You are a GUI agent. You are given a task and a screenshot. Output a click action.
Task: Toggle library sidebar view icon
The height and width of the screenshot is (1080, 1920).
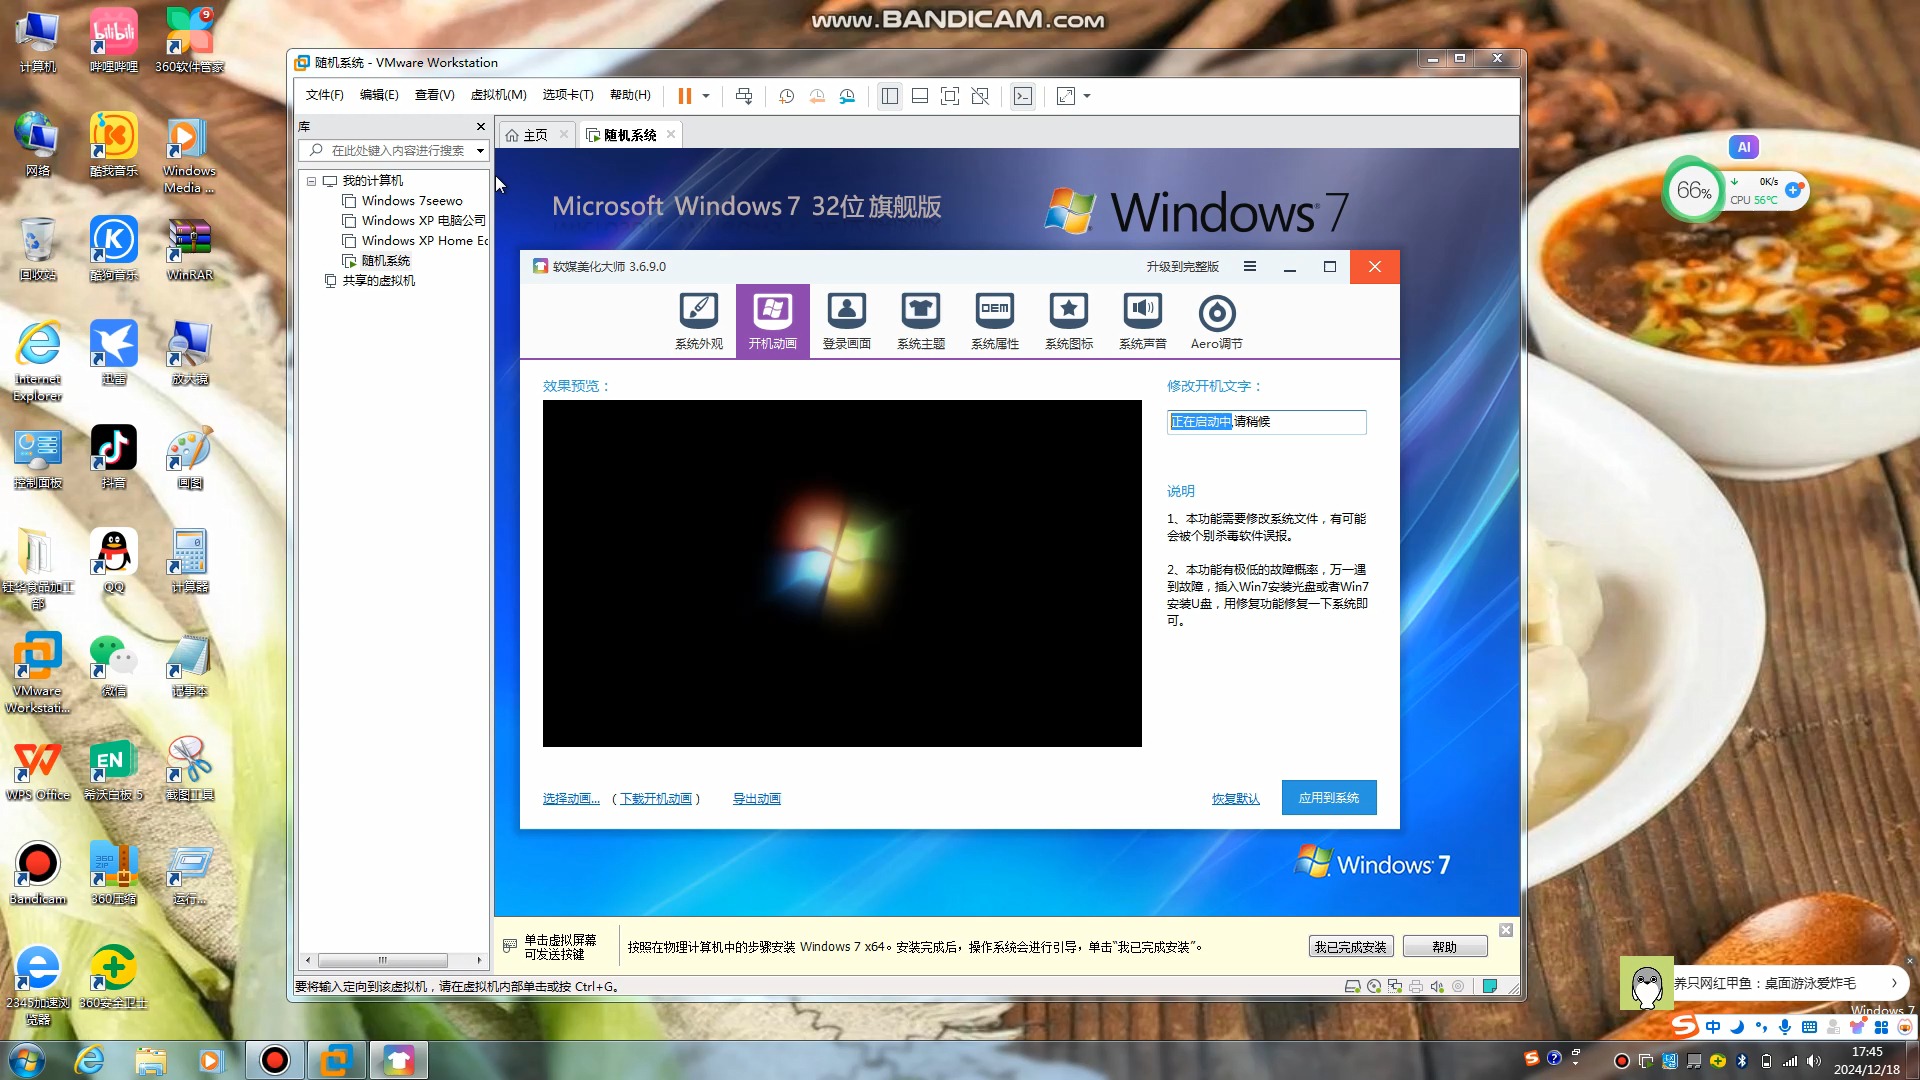click(890, 96)
